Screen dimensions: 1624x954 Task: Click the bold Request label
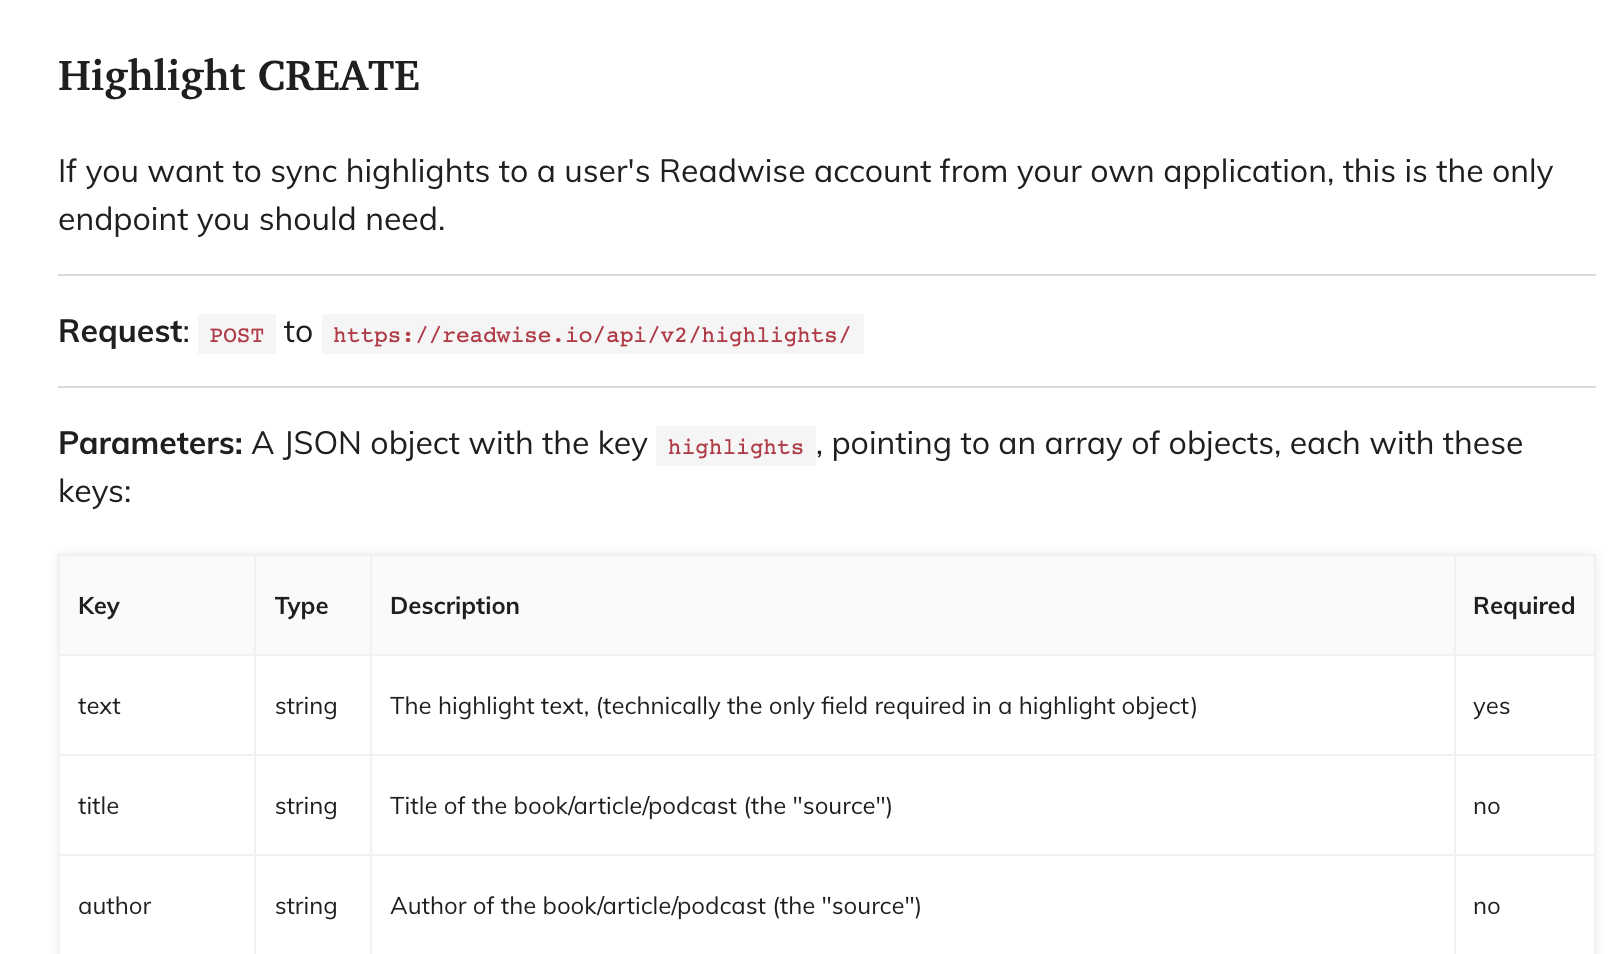click(x=122, y=331)
